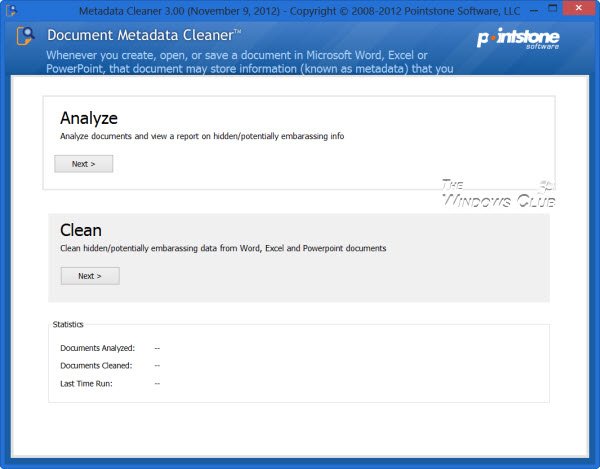Click the 'Last Time Run:' label
This screenshot has height=469, width=600.
(86, 384)
